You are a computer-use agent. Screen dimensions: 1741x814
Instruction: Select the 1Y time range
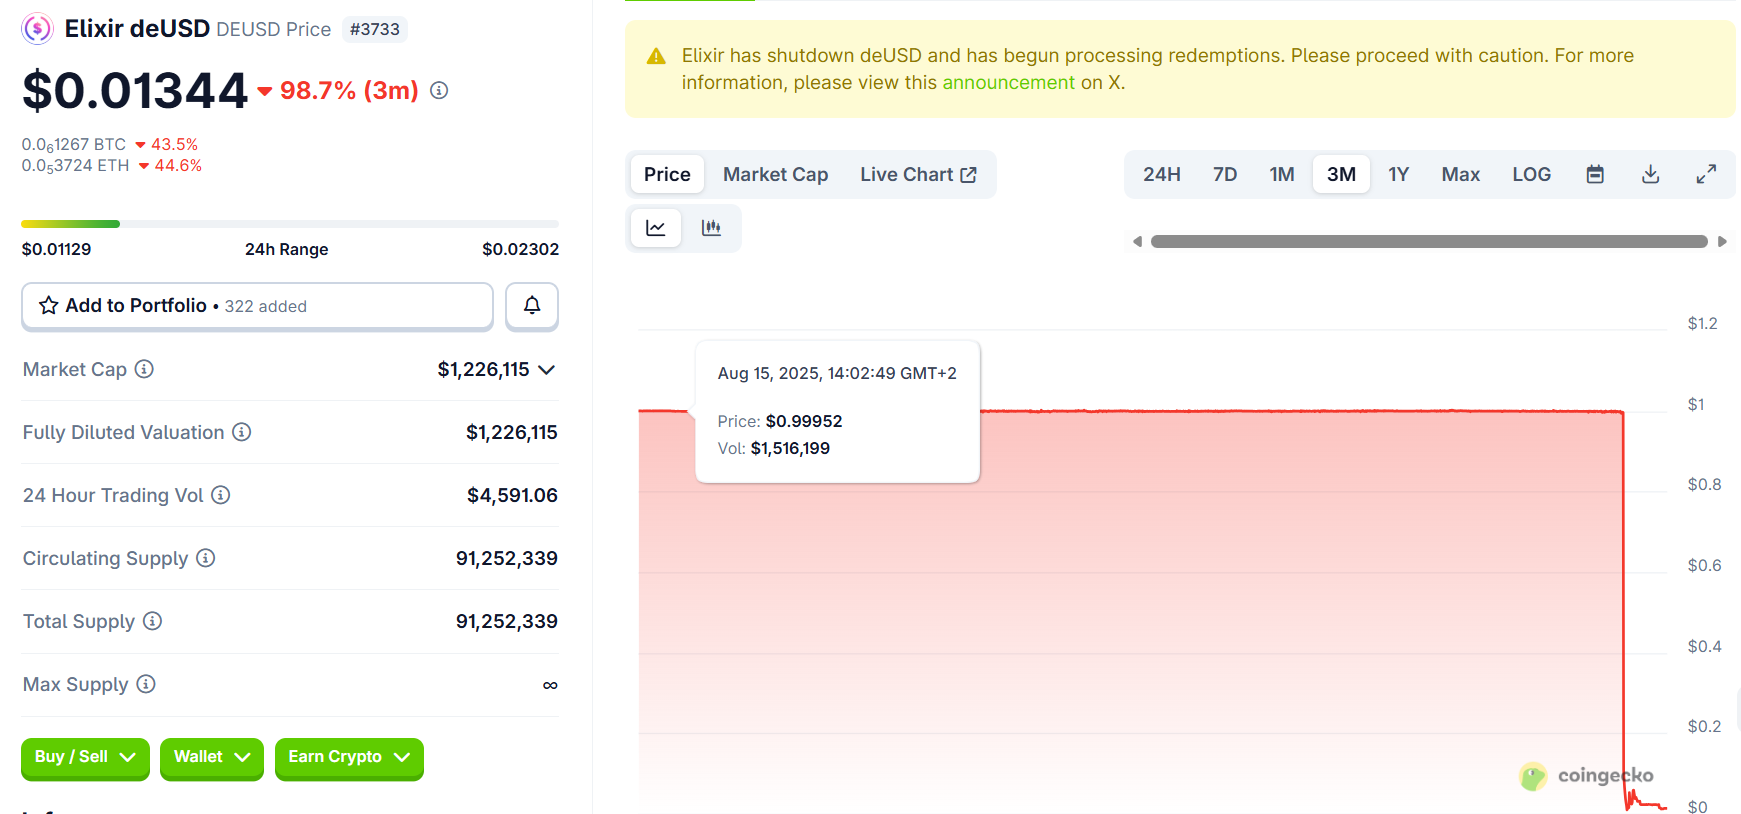tap(1398, 174)
